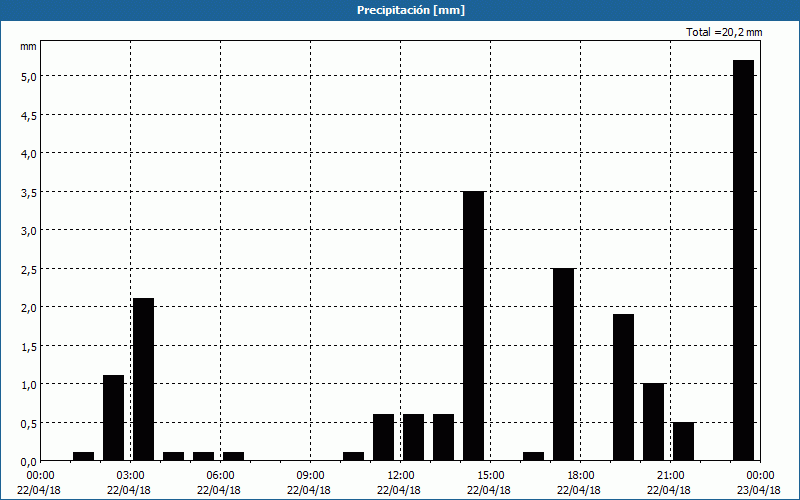Screen dimensions: 800x500
Task: Select the "Total =20,2 mm" label
Action: pos(724,32)
